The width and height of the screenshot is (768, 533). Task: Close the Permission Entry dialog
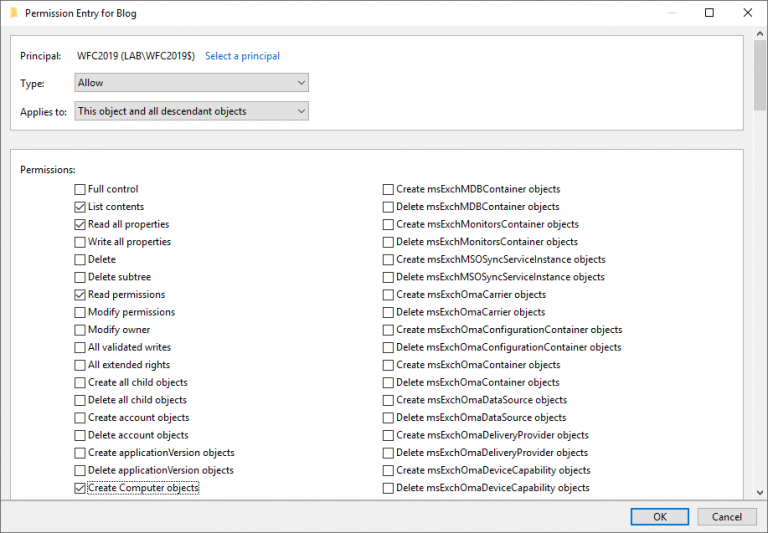click(745, 13)
